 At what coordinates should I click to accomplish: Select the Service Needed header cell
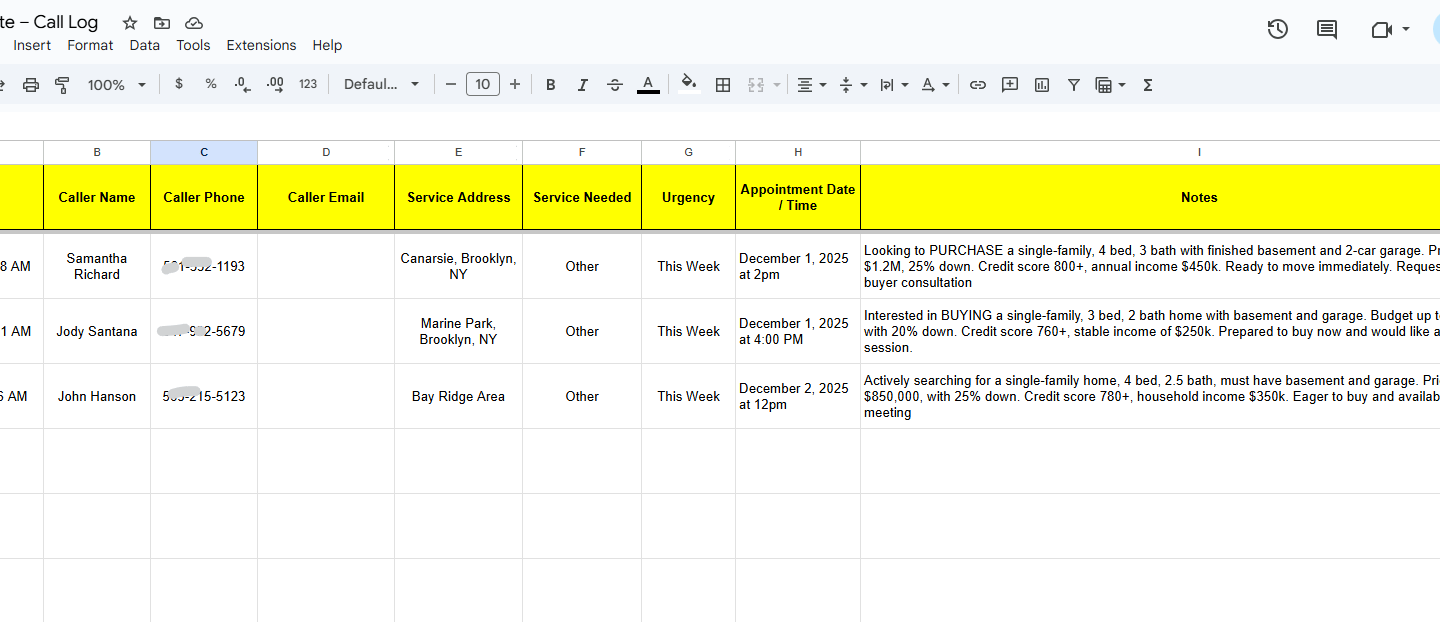pyautogui.click(x=582, y=197)
